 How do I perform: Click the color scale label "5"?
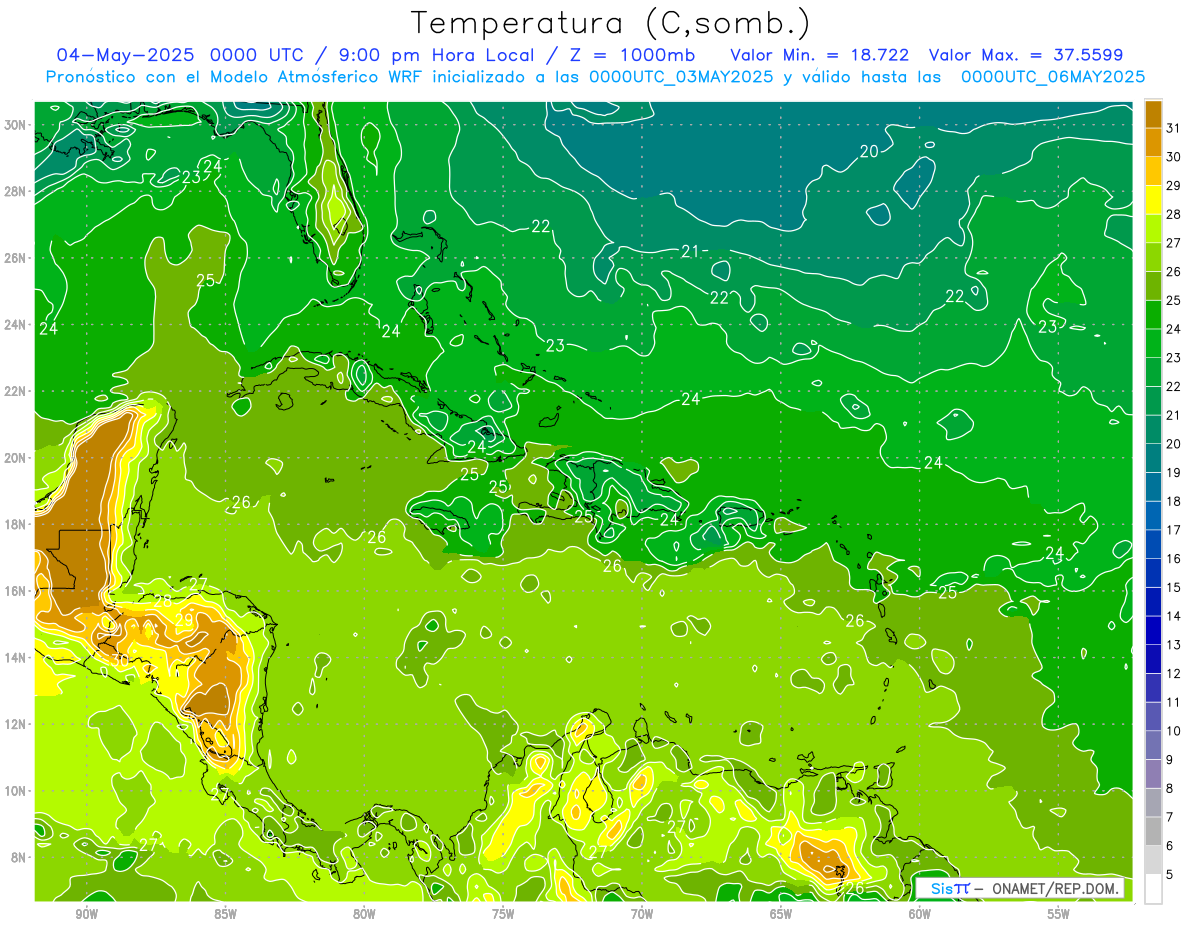1170,874
